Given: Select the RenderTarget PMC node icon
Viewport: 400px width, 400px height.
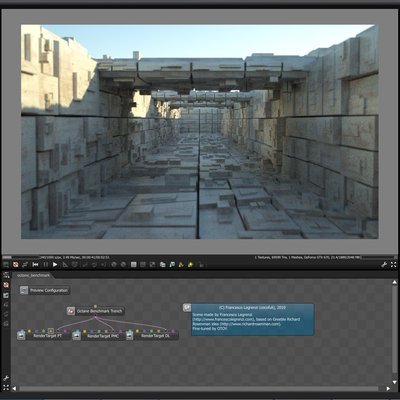Looking at the screenshot, I should click(77, 336).
